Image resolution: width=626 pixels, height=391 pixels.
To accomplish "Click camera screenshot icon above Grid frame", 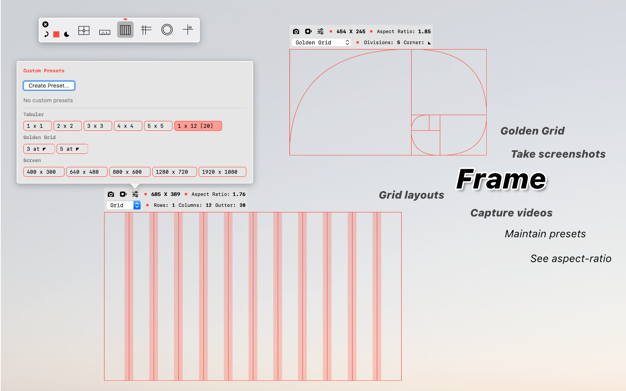I will click(x=111, y=194).
